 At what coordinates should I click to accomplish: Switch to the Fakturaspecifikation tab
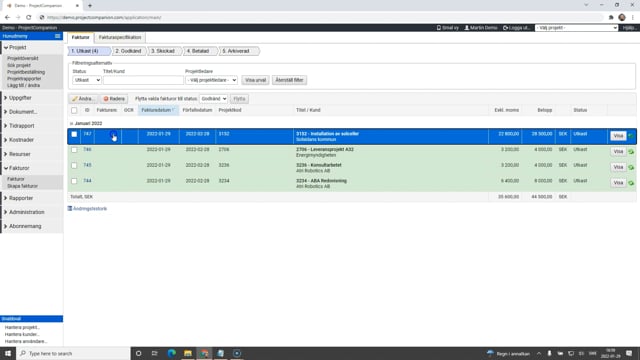(120, 37)
